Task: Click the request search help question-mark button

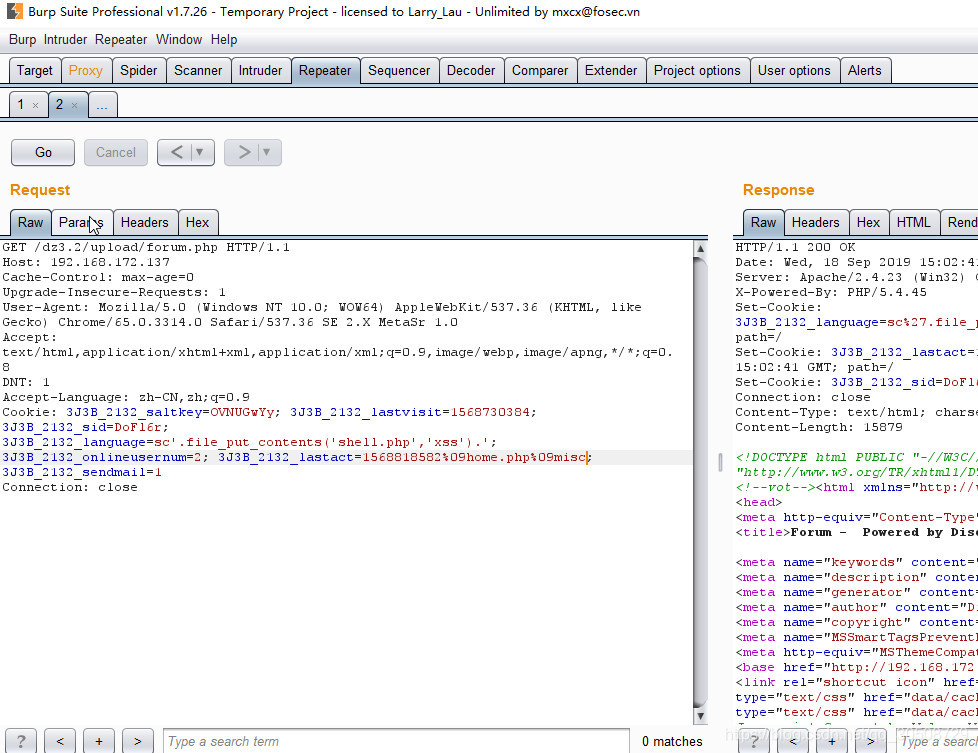Action: tap(21, 741)
